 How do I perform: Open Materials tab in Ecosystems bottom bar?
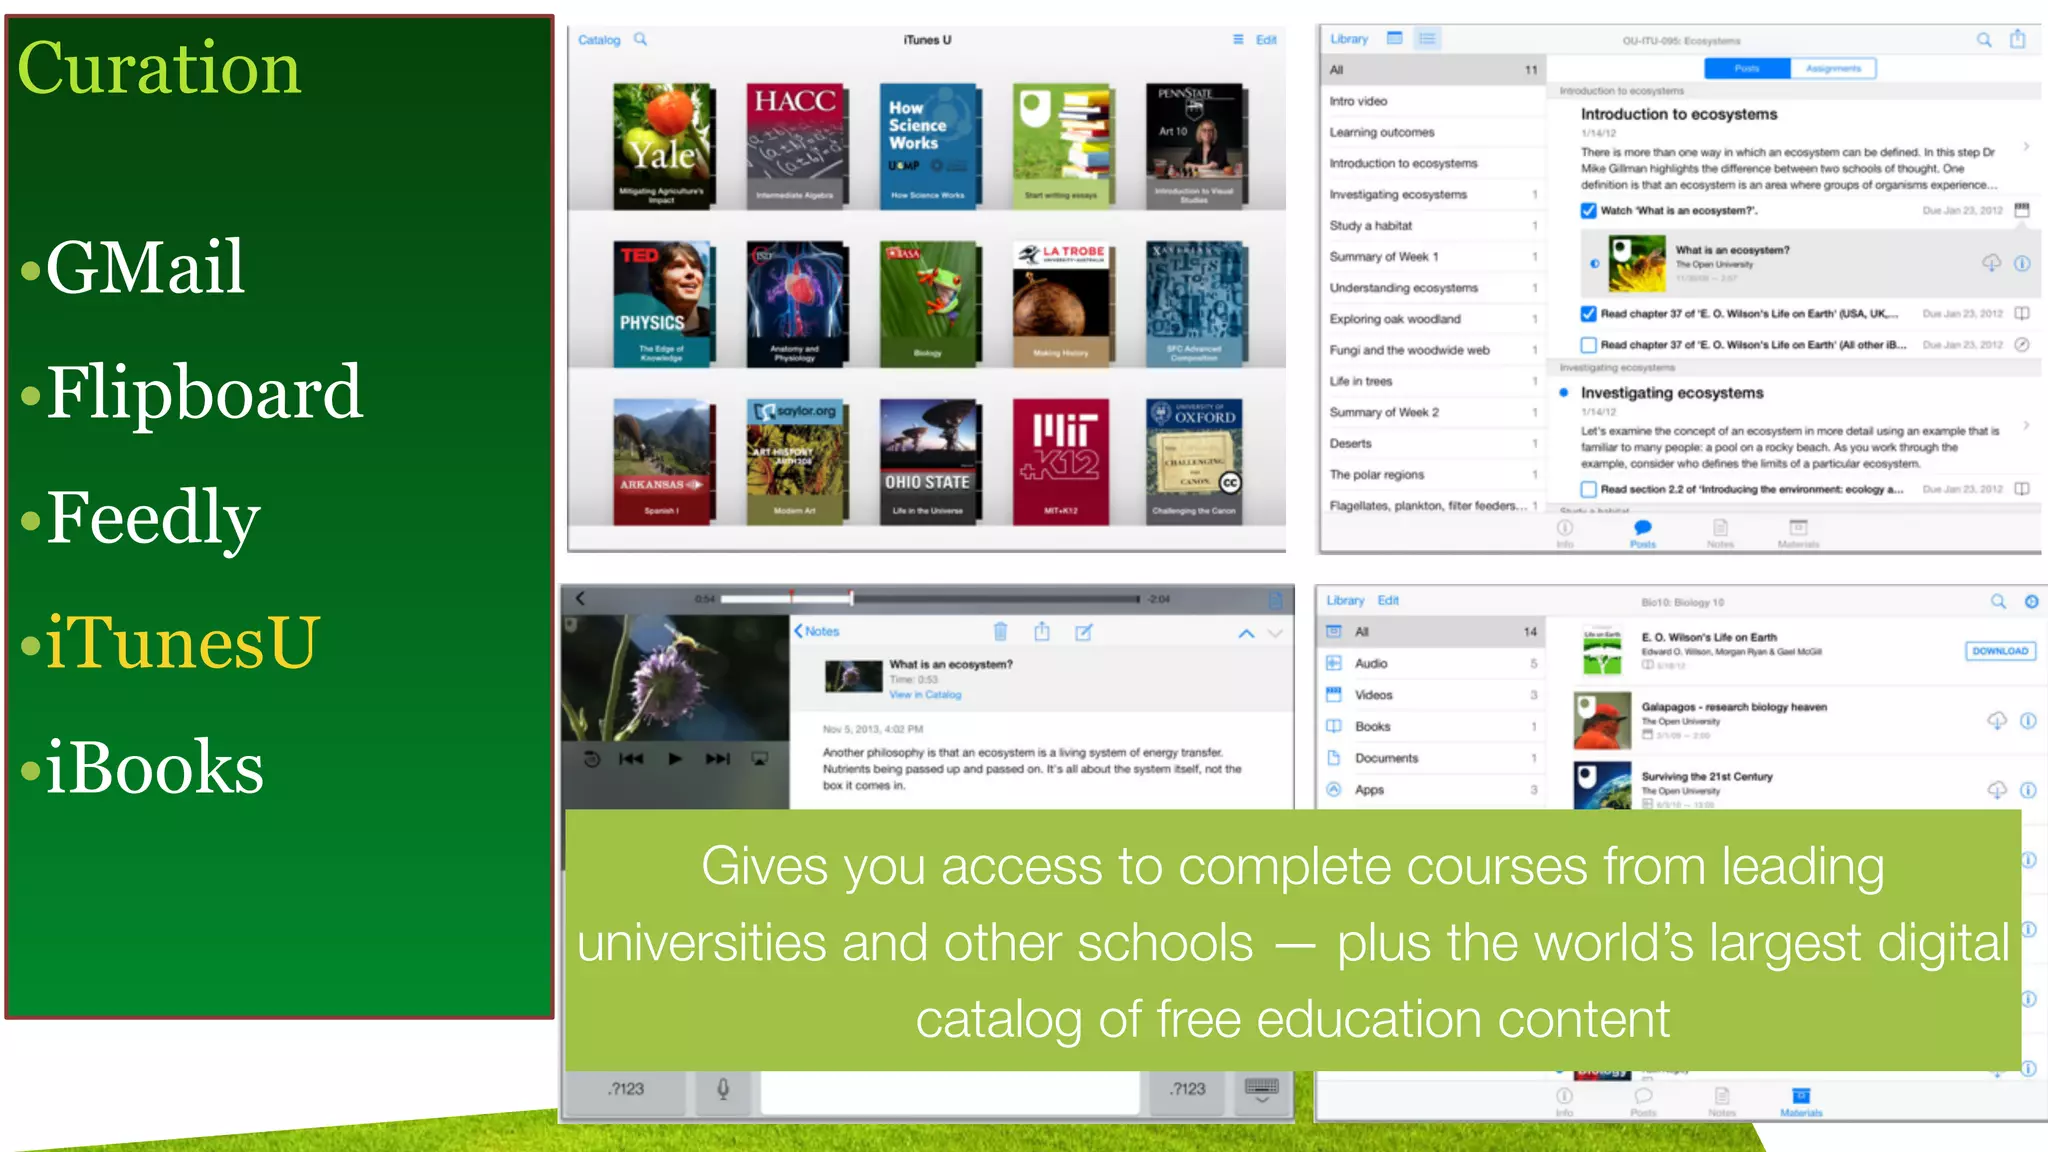1798,533
